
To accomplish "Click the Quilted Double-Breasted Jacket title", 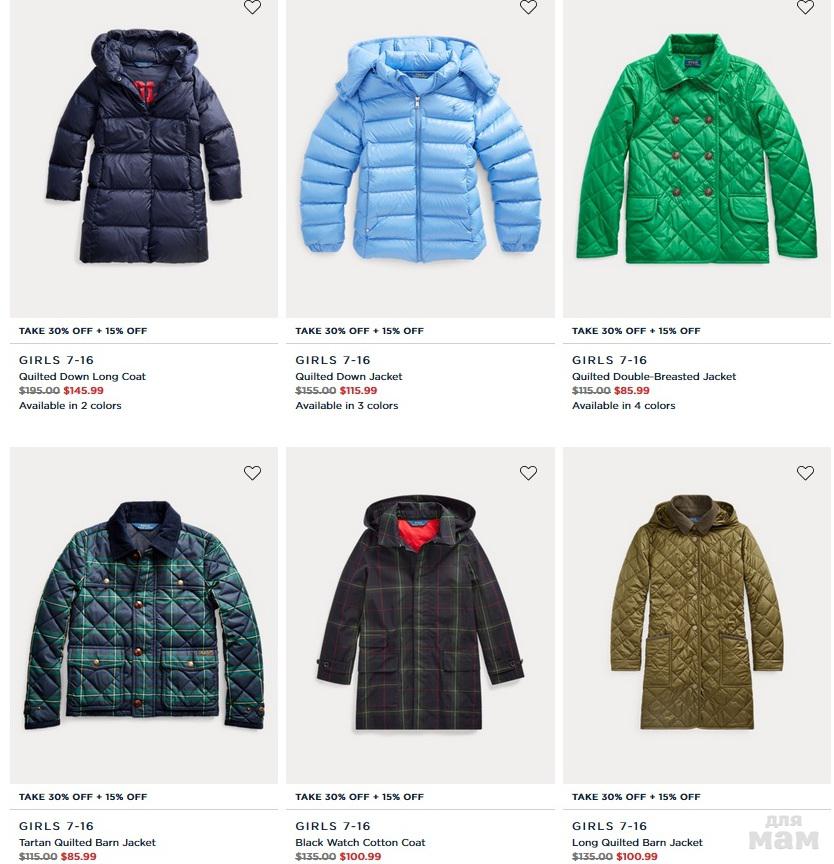I will coord(654,376).
